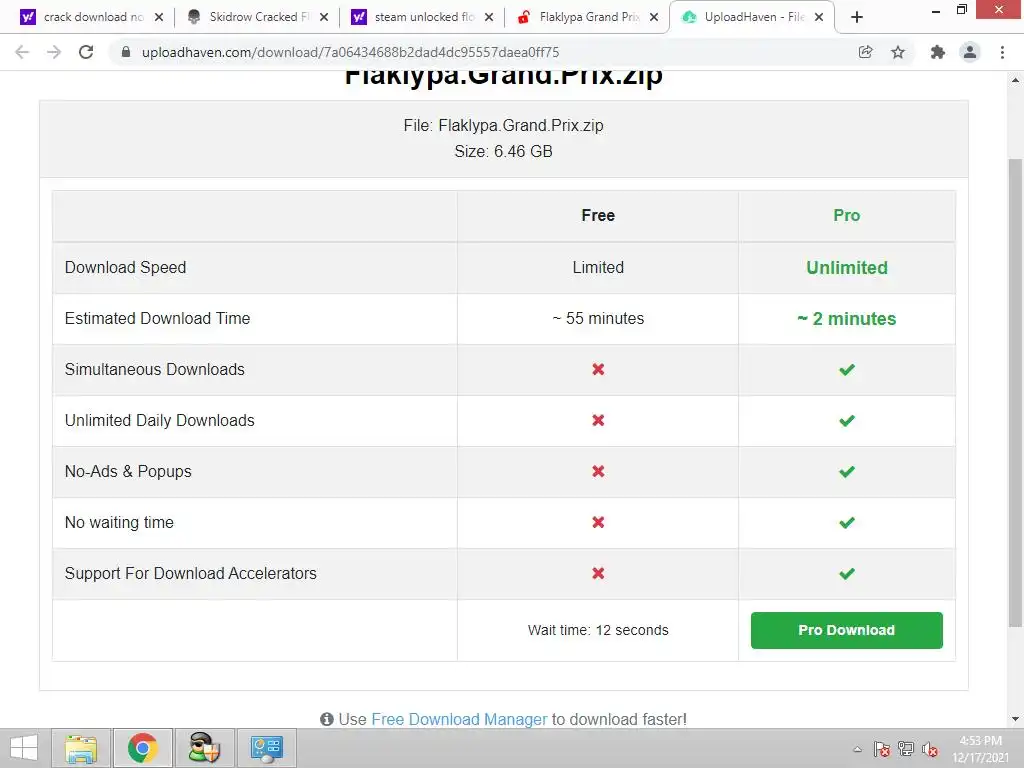Click the green check for No-Ads & Popups
This screenshot has height=768, width=1024.
(x=847, y=472)
